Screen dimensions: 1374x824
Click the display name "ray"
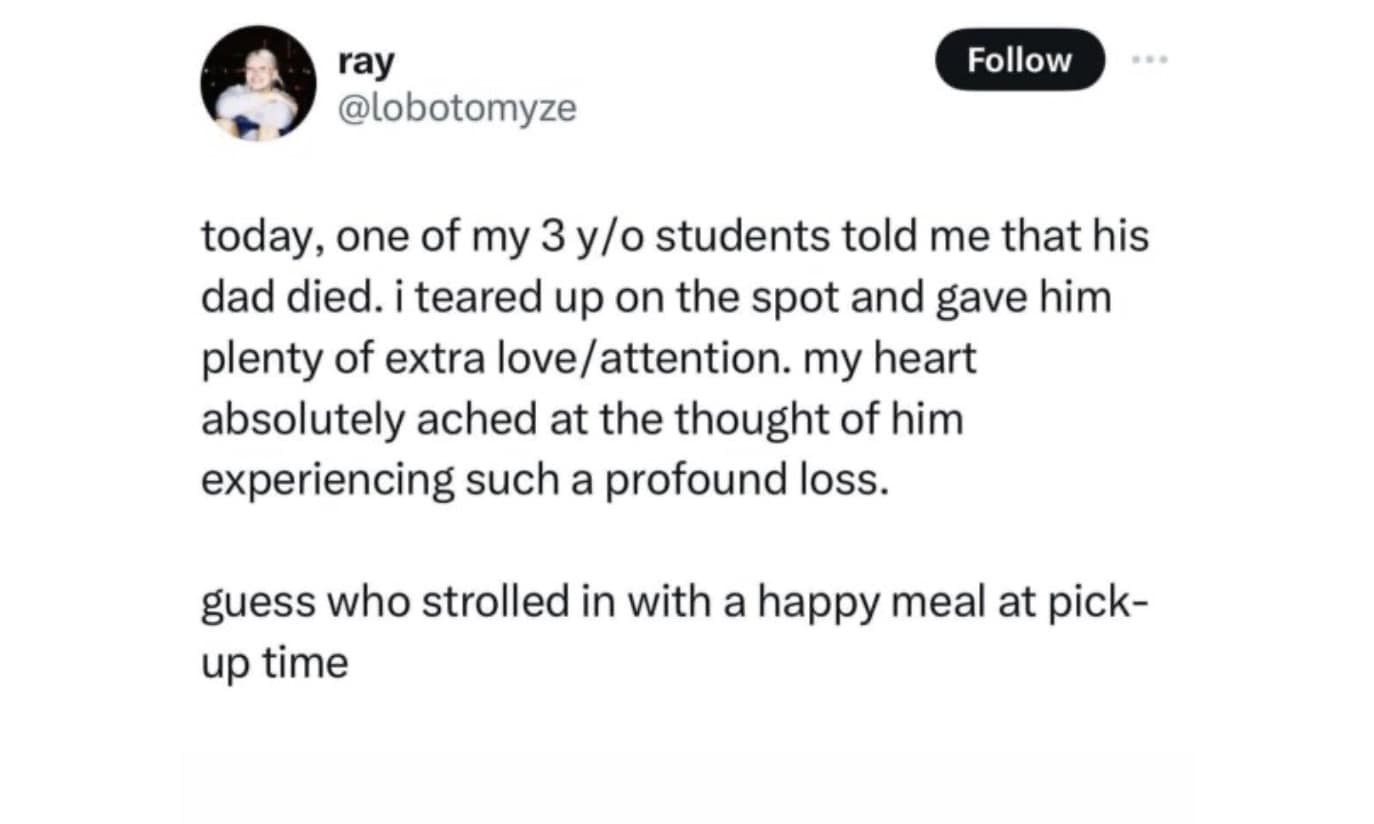coord(367,61)
